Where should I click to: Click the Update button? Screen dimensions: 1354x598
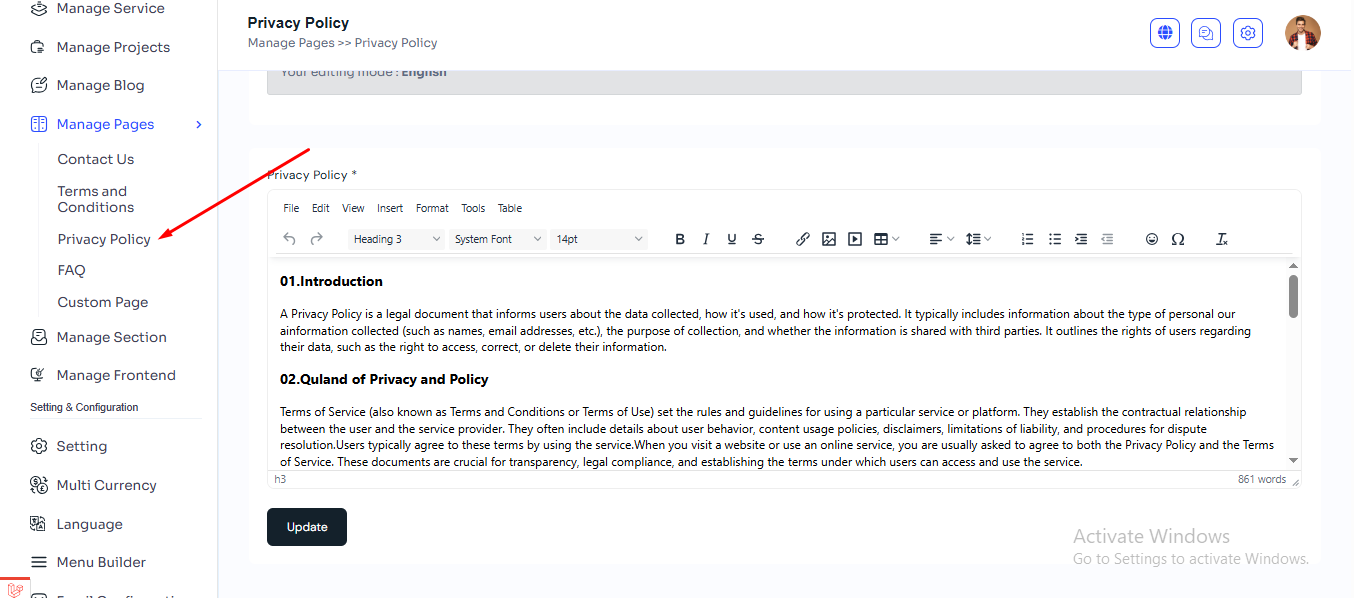pyautogui.click(x=306, y=527)
